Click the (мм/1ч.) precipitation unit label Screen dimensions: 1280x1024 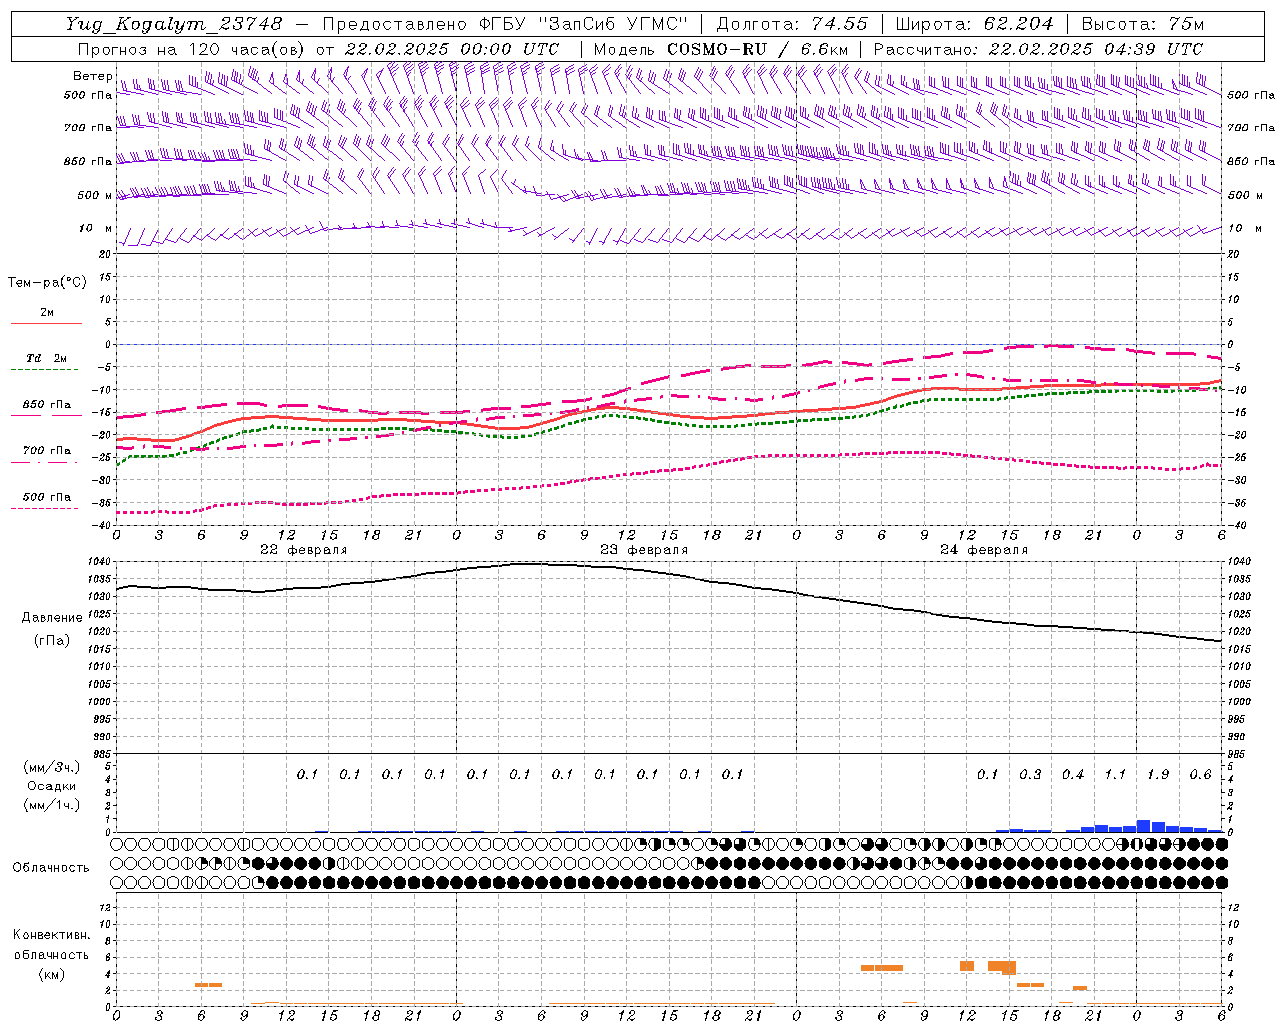pyautogui.click(x=52, y=805)
